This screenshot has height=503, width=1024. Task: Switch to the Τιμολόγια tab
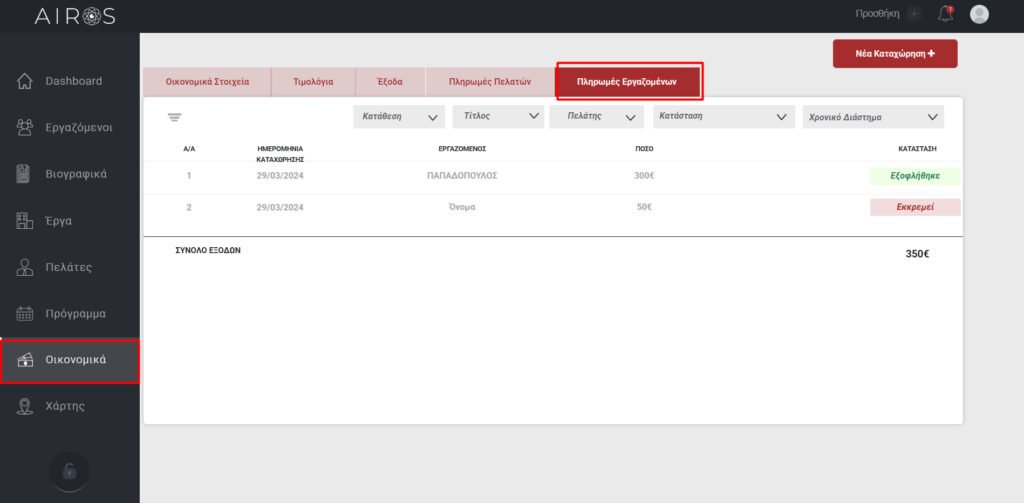coord(313,81)
